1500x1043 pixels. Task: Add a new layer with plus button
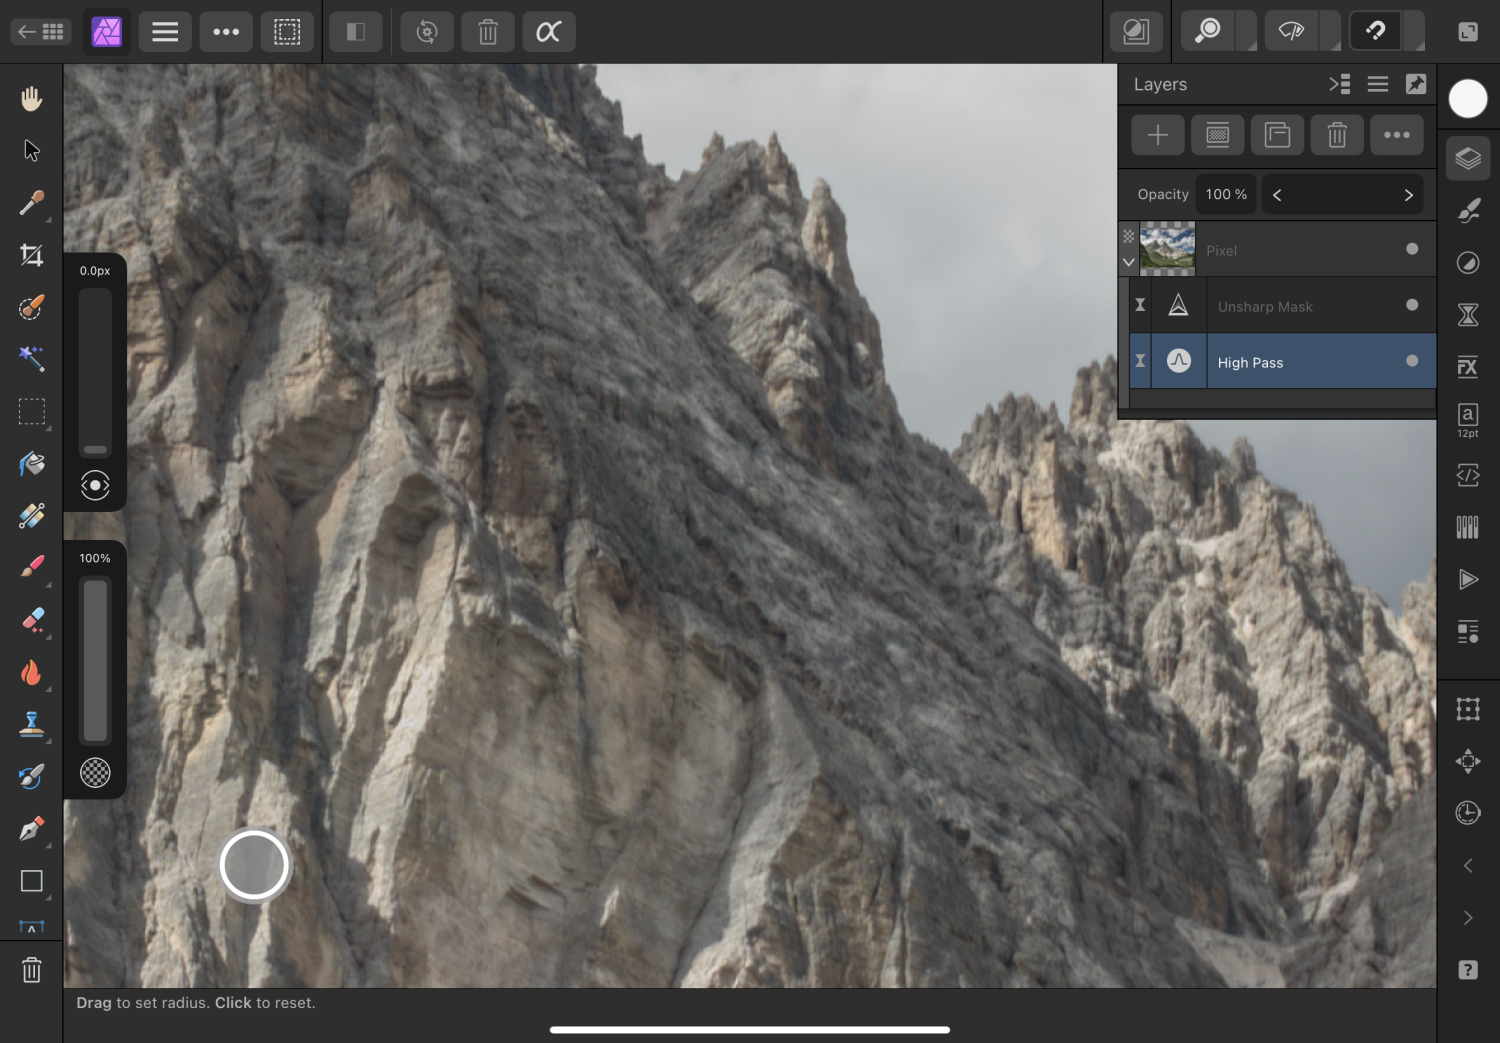[1157, 135]
